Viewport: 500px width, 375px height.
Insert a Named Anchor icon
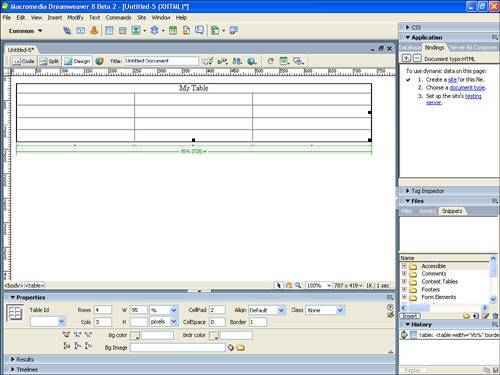[94, 31]
